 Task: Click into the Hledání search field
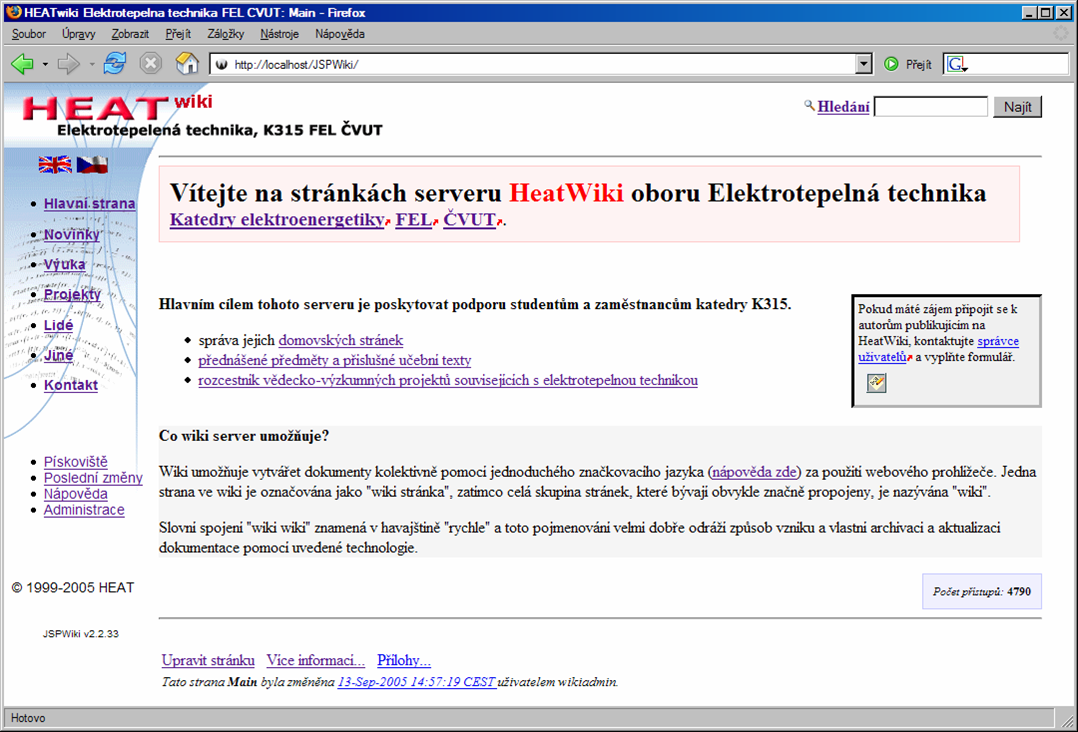click(x=931, y=107)
